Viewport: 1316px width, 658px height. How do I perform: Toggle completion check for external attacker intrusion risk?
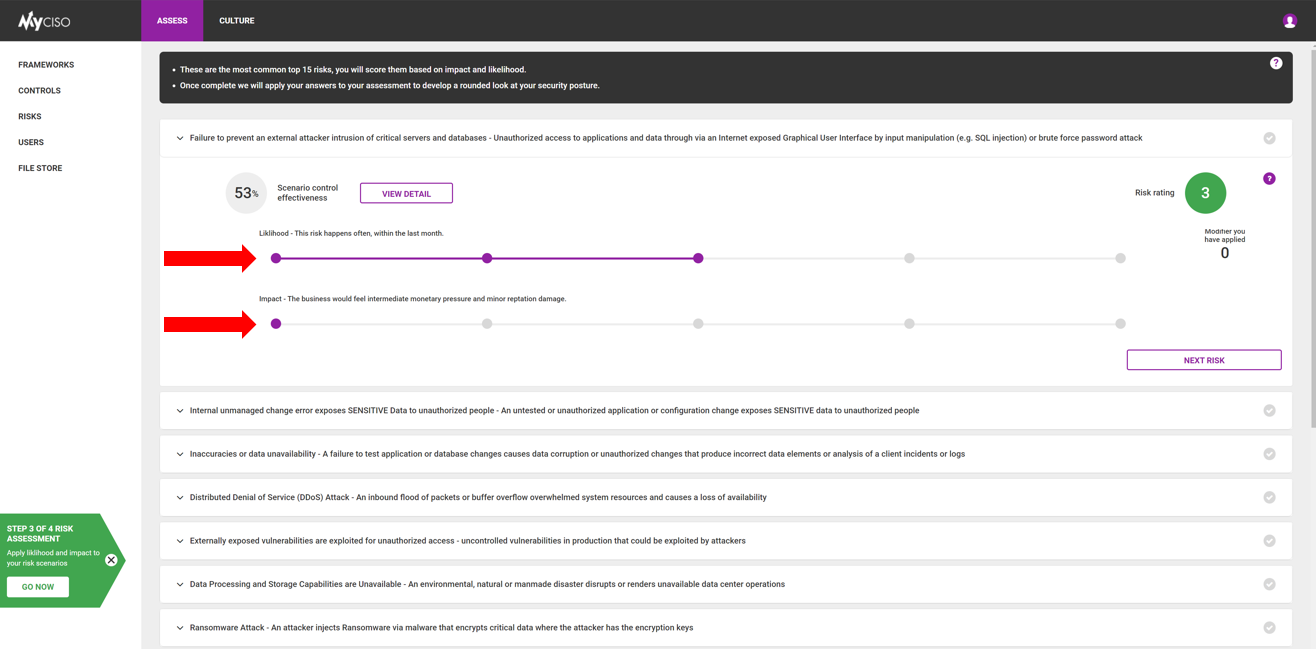click(1269, 138)
